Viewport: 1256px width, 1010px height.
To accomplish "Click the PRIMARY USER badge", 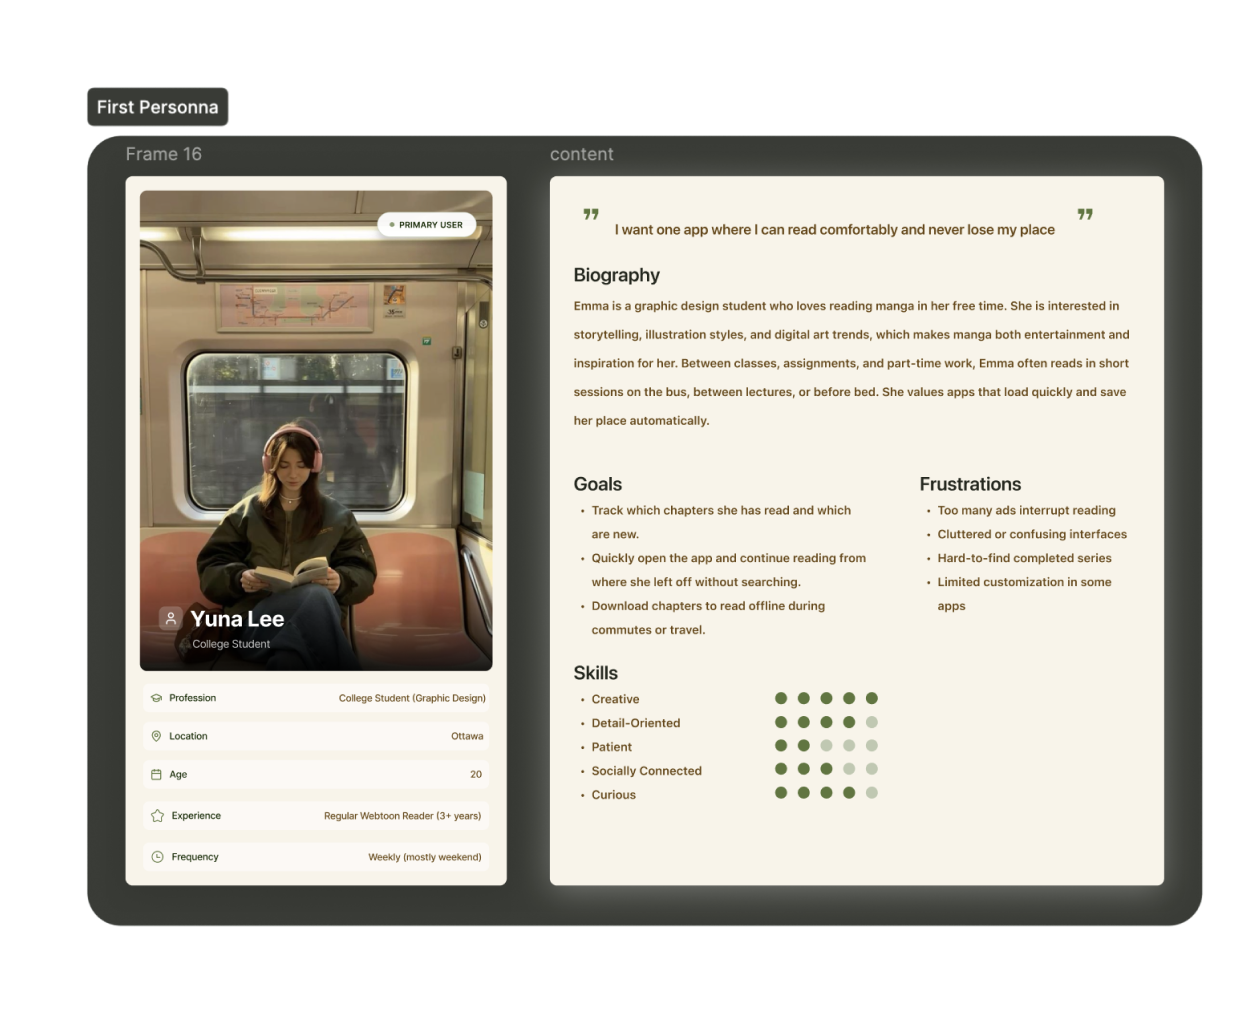I will click(x=426, y=225).
